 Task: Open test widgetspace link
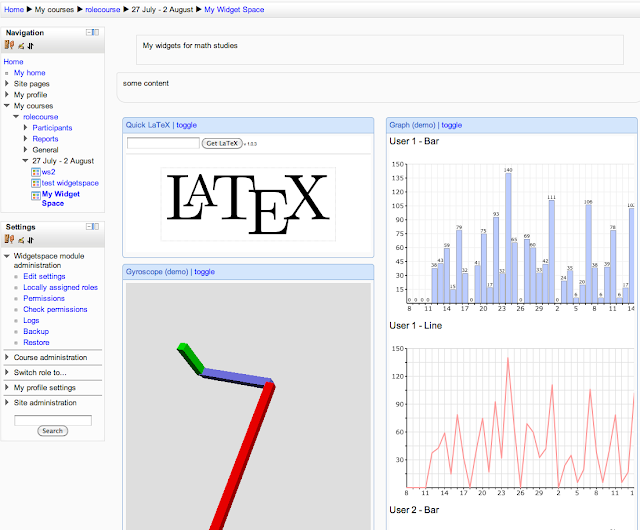click(70, 183)
